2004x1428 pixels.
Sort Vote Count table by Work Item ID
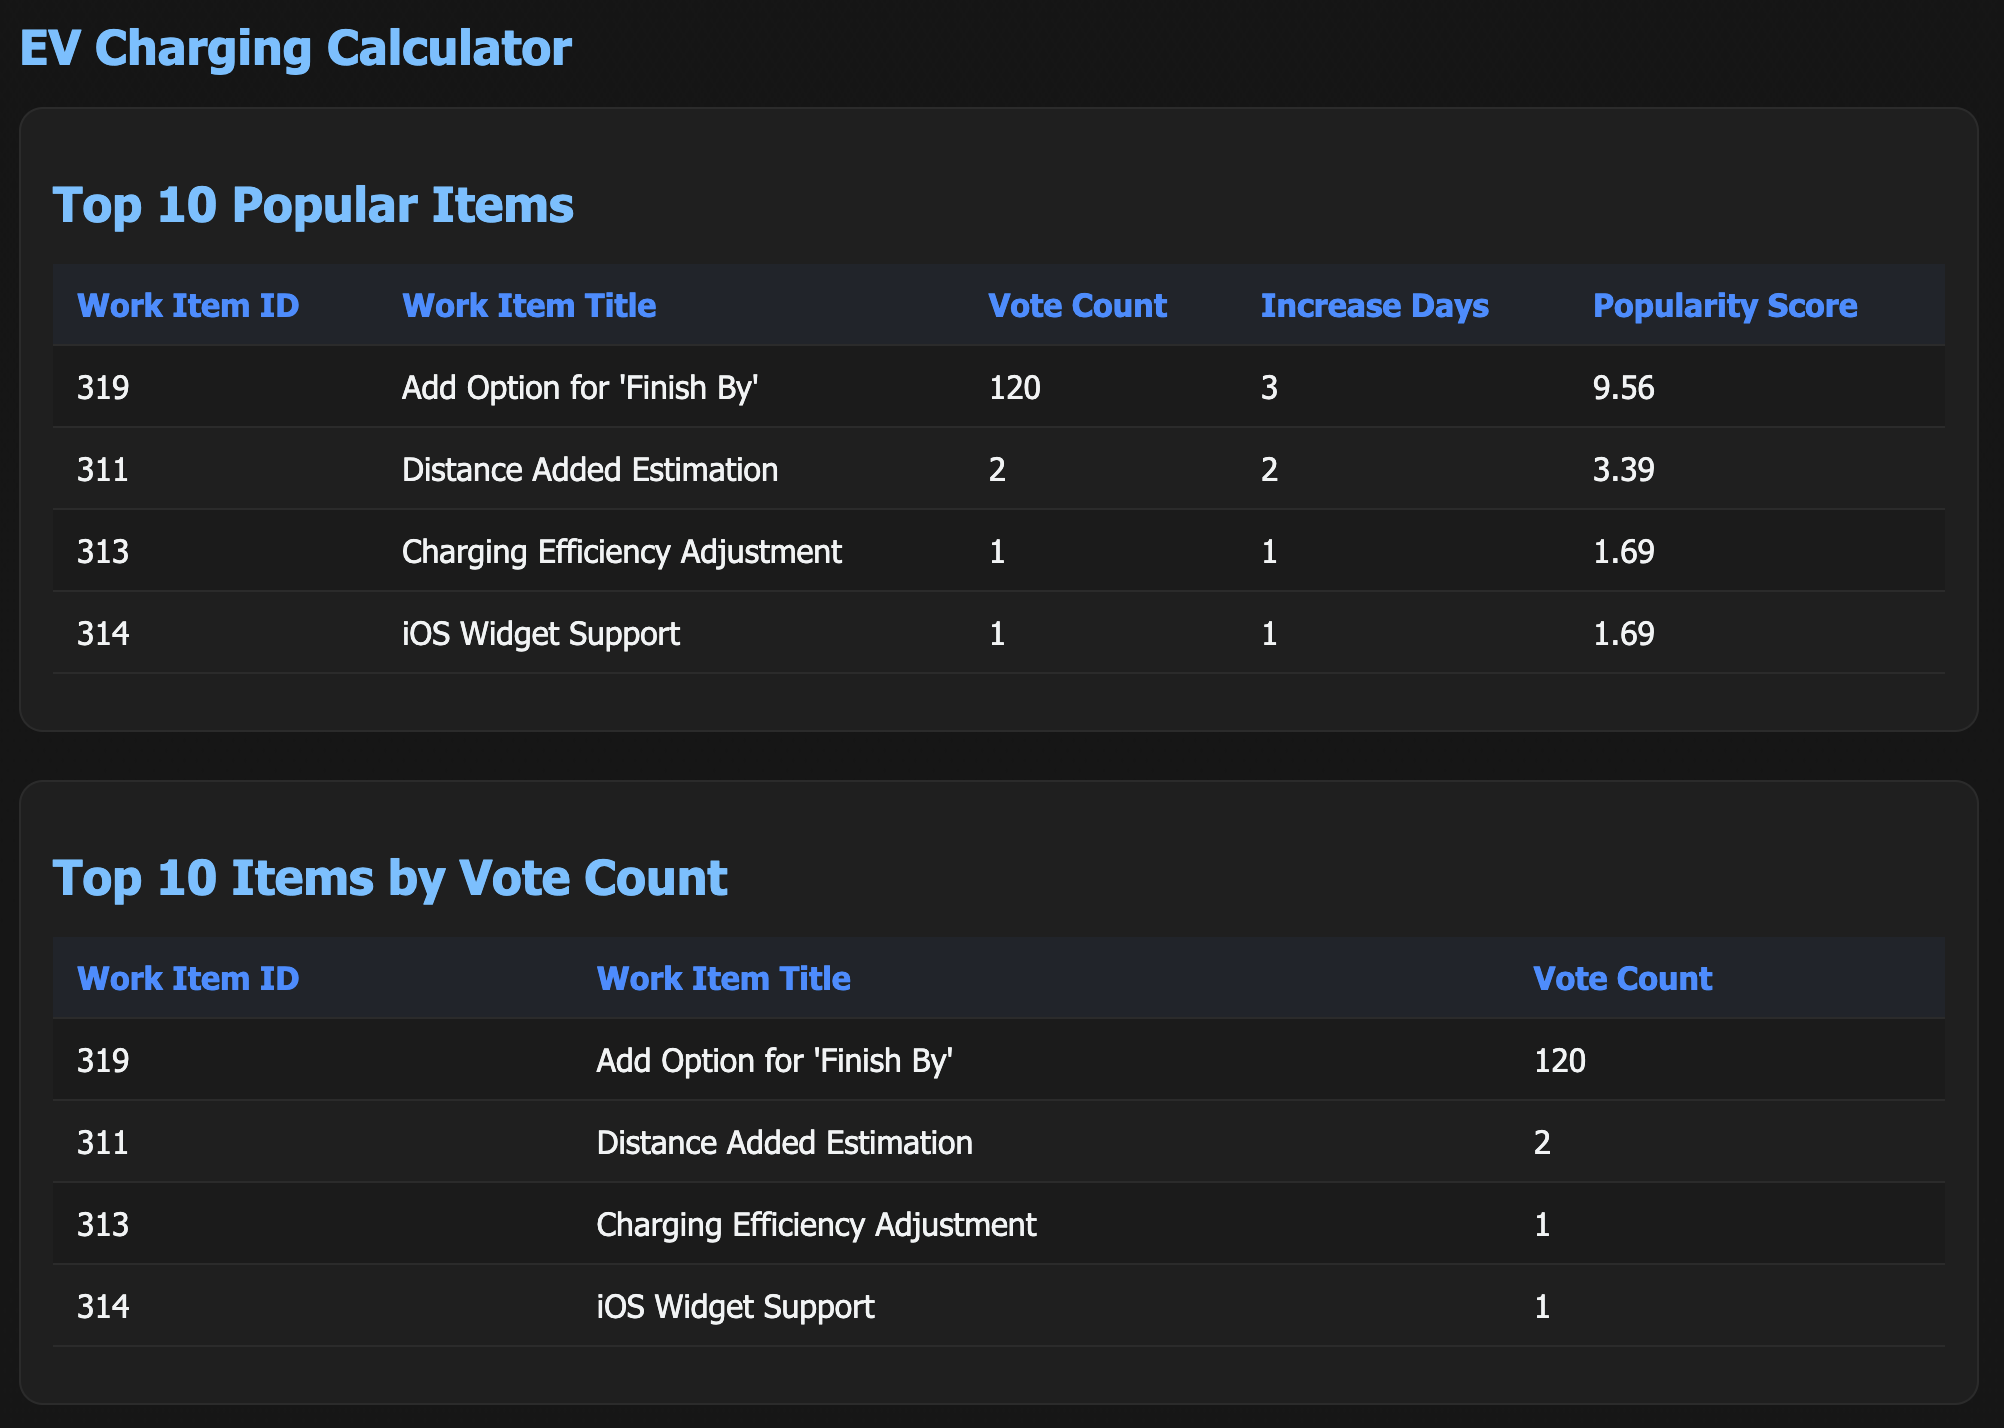188,978
